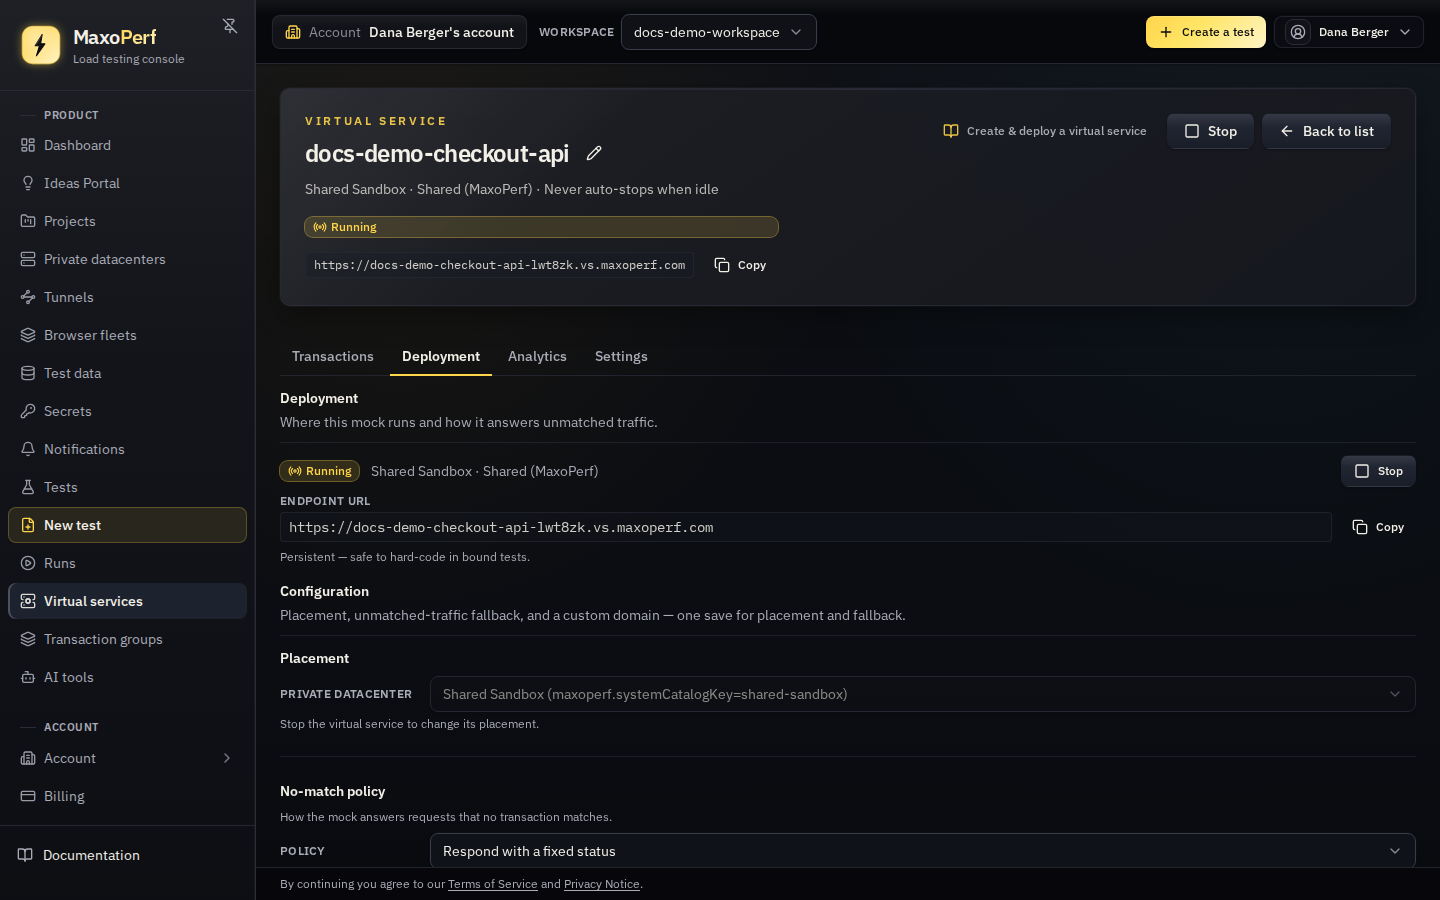This screenshot has height=900, width=1440.
Task: Open the Tests page
Action: 128,487
